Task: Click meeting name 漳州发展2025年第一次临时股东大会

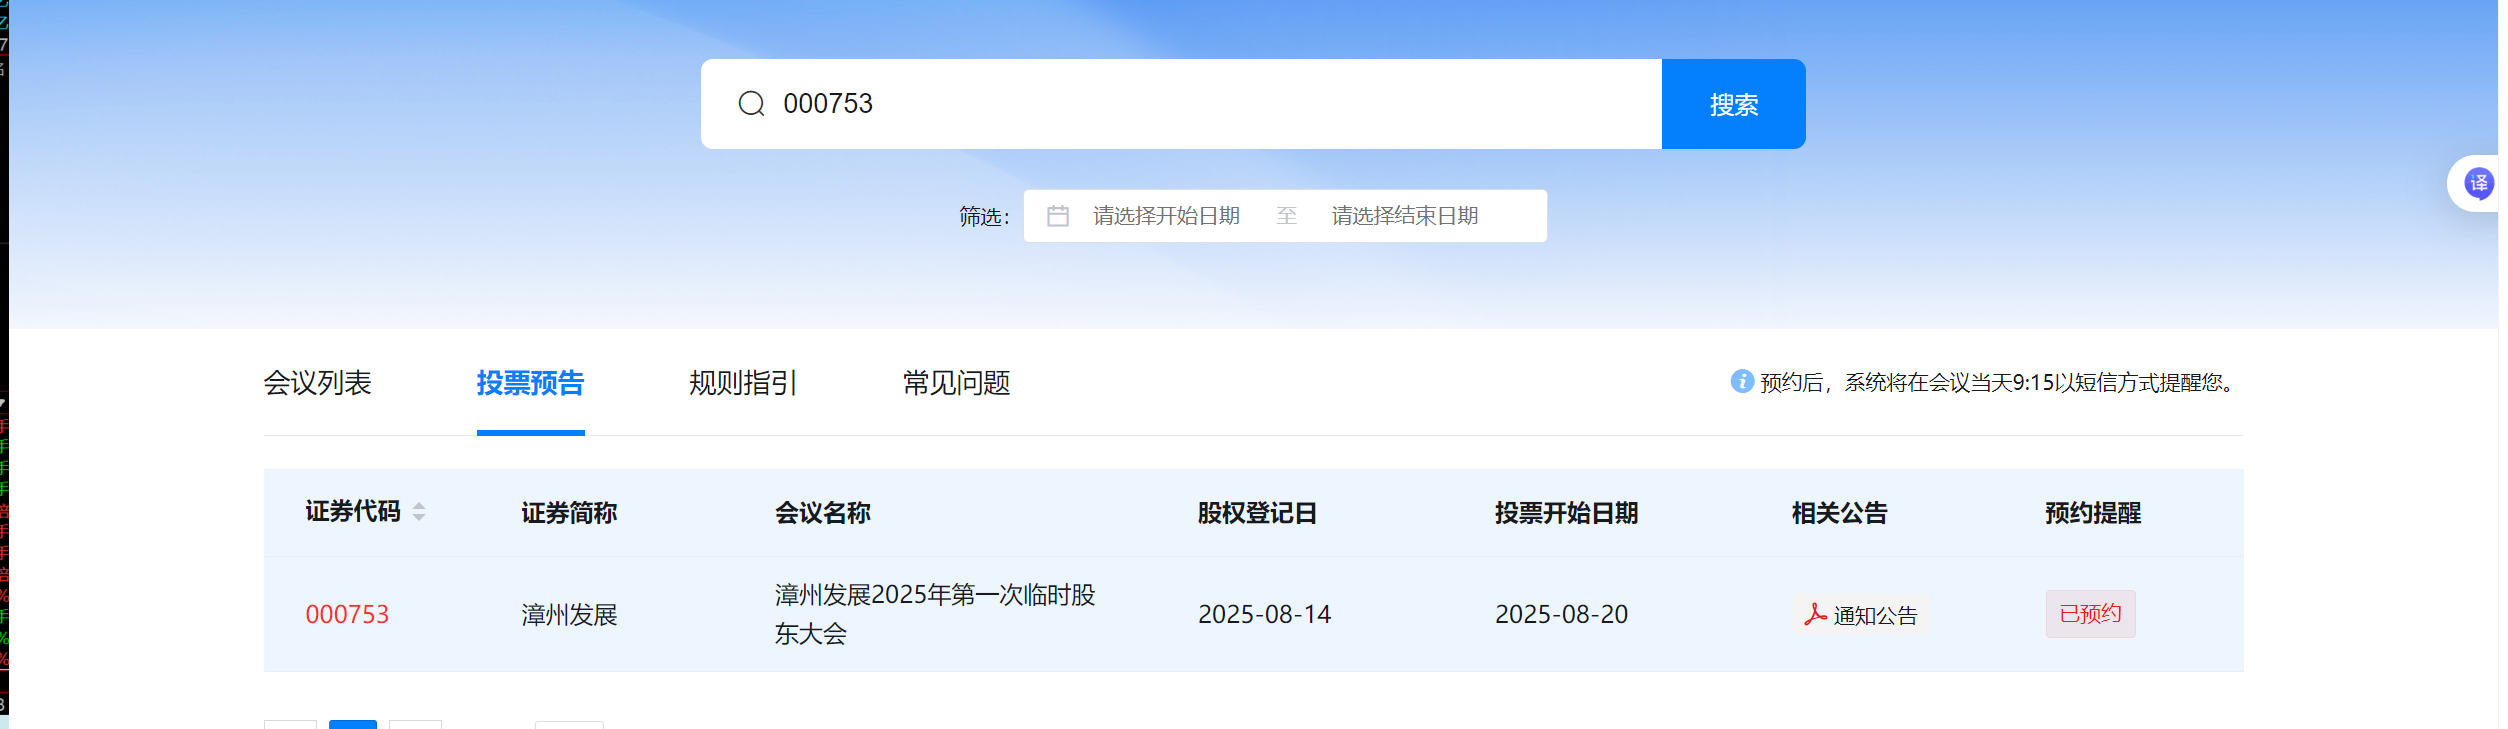Action: click(x=935, y=614)
